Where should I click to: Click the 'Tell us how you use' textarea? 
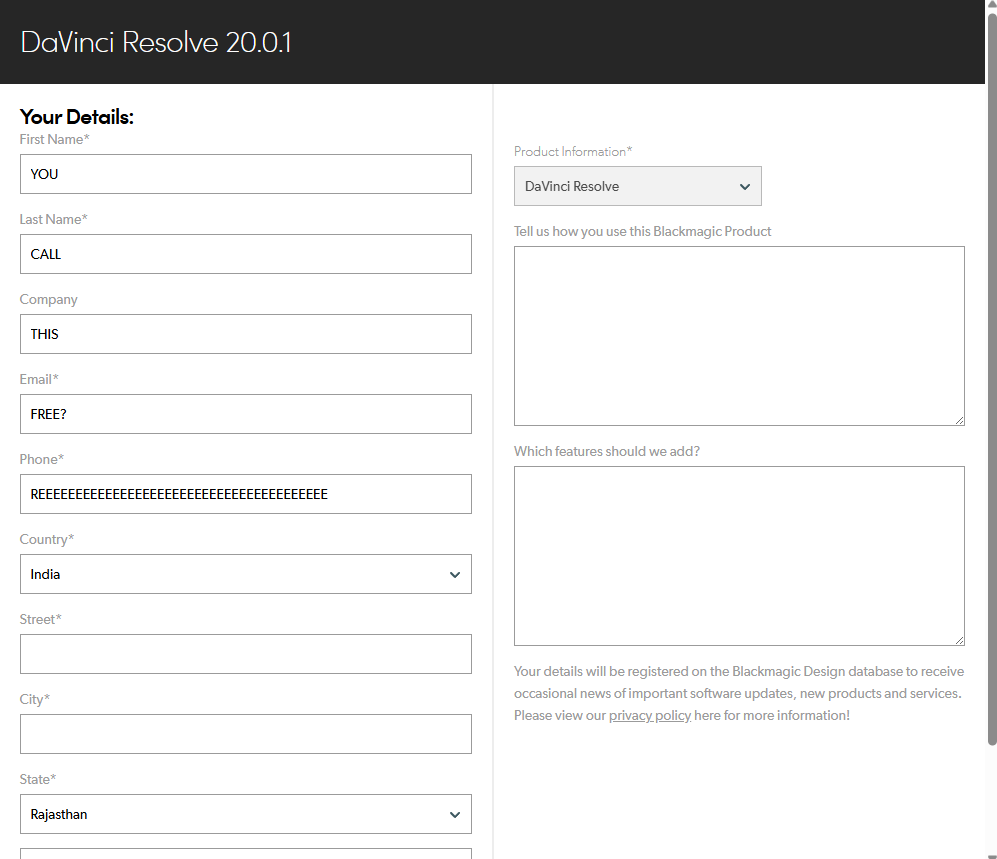[739, 335]
